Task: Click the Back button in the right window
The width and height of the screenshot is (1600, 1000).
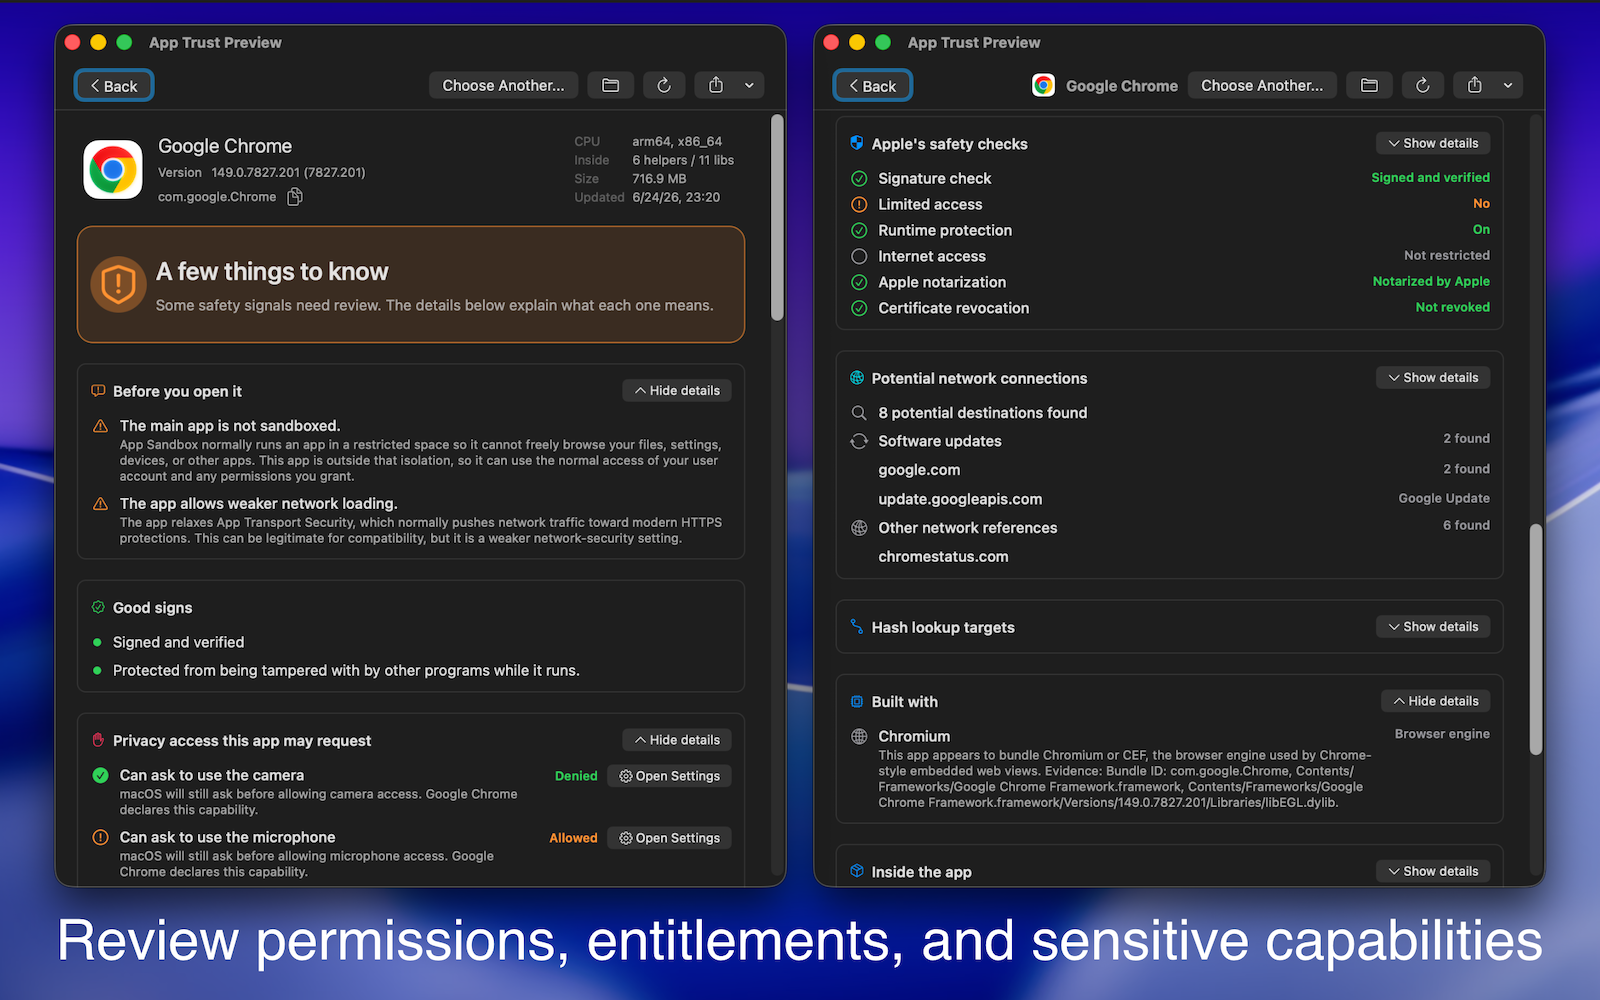Action: [873, 86]
